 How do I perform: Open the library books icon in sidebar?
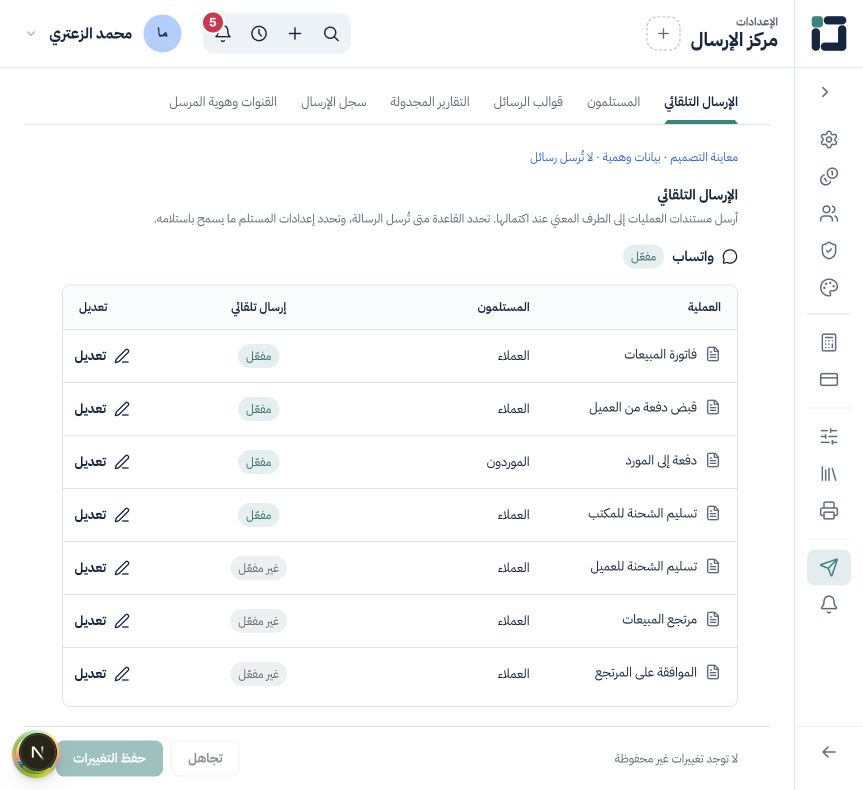coord(828,473)
